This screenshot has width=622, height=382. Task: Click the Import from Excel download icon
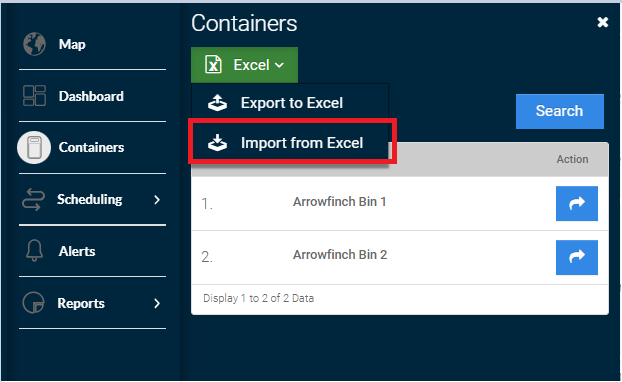point(217,143)
